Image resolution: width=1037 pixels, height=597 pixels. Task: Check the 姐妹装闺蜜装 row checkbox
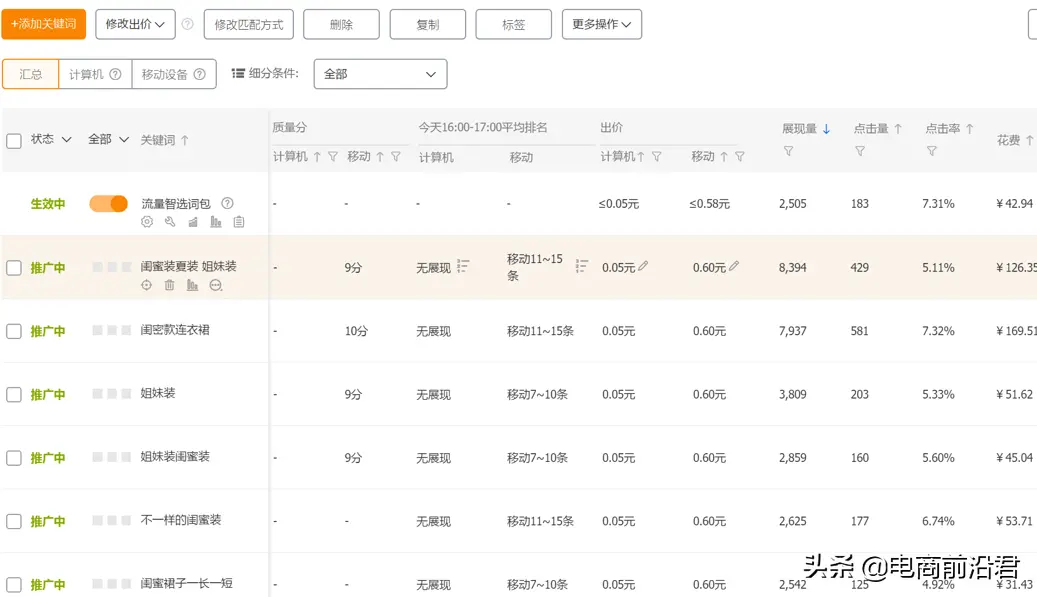(14, 458)
